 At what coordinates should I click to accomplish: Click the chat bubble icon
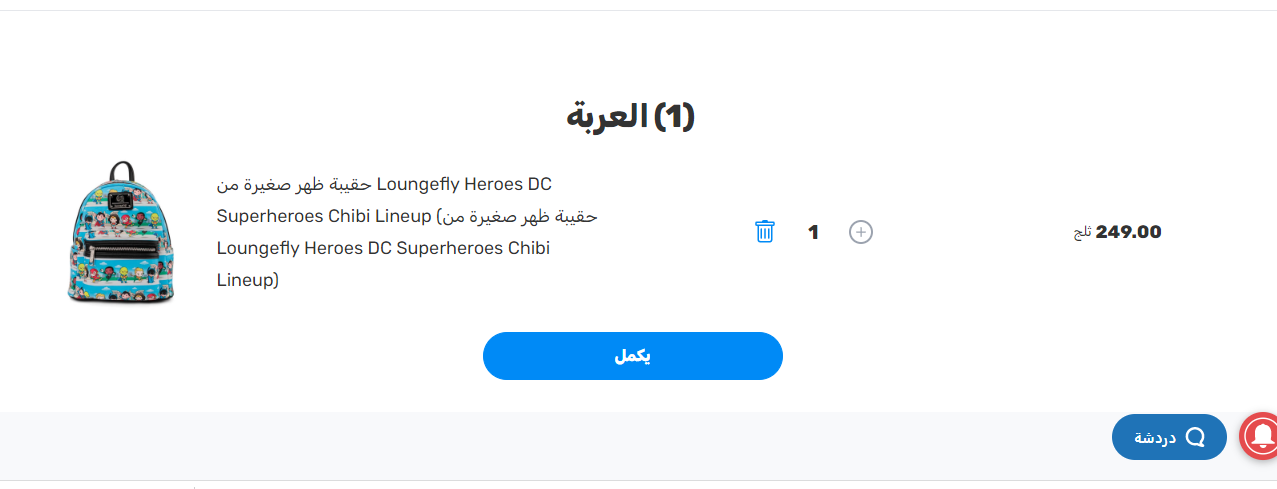point(1195,437)
